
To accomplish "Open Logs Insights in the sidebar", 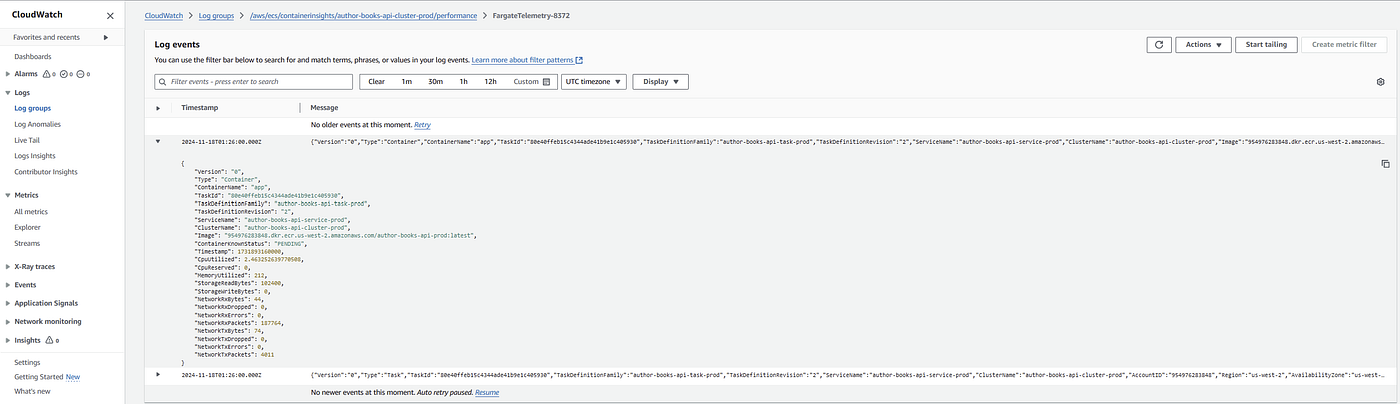I will tap(35, 156).
